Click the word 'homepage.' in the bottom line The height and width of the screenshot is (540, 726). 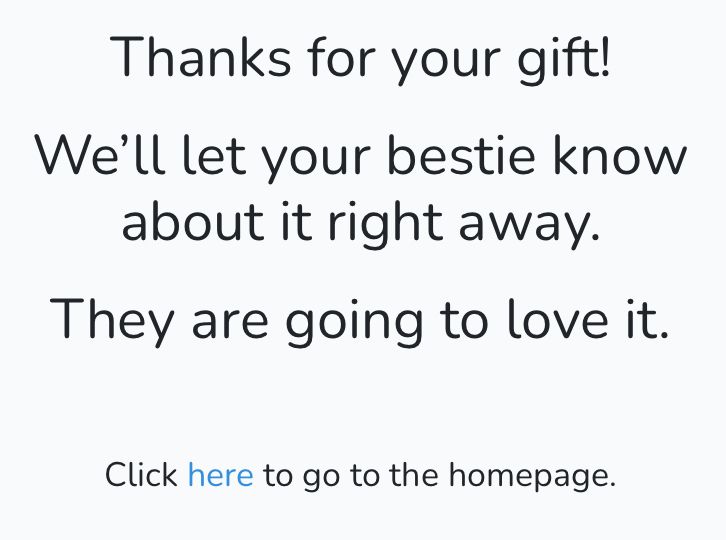coord(532,477)
